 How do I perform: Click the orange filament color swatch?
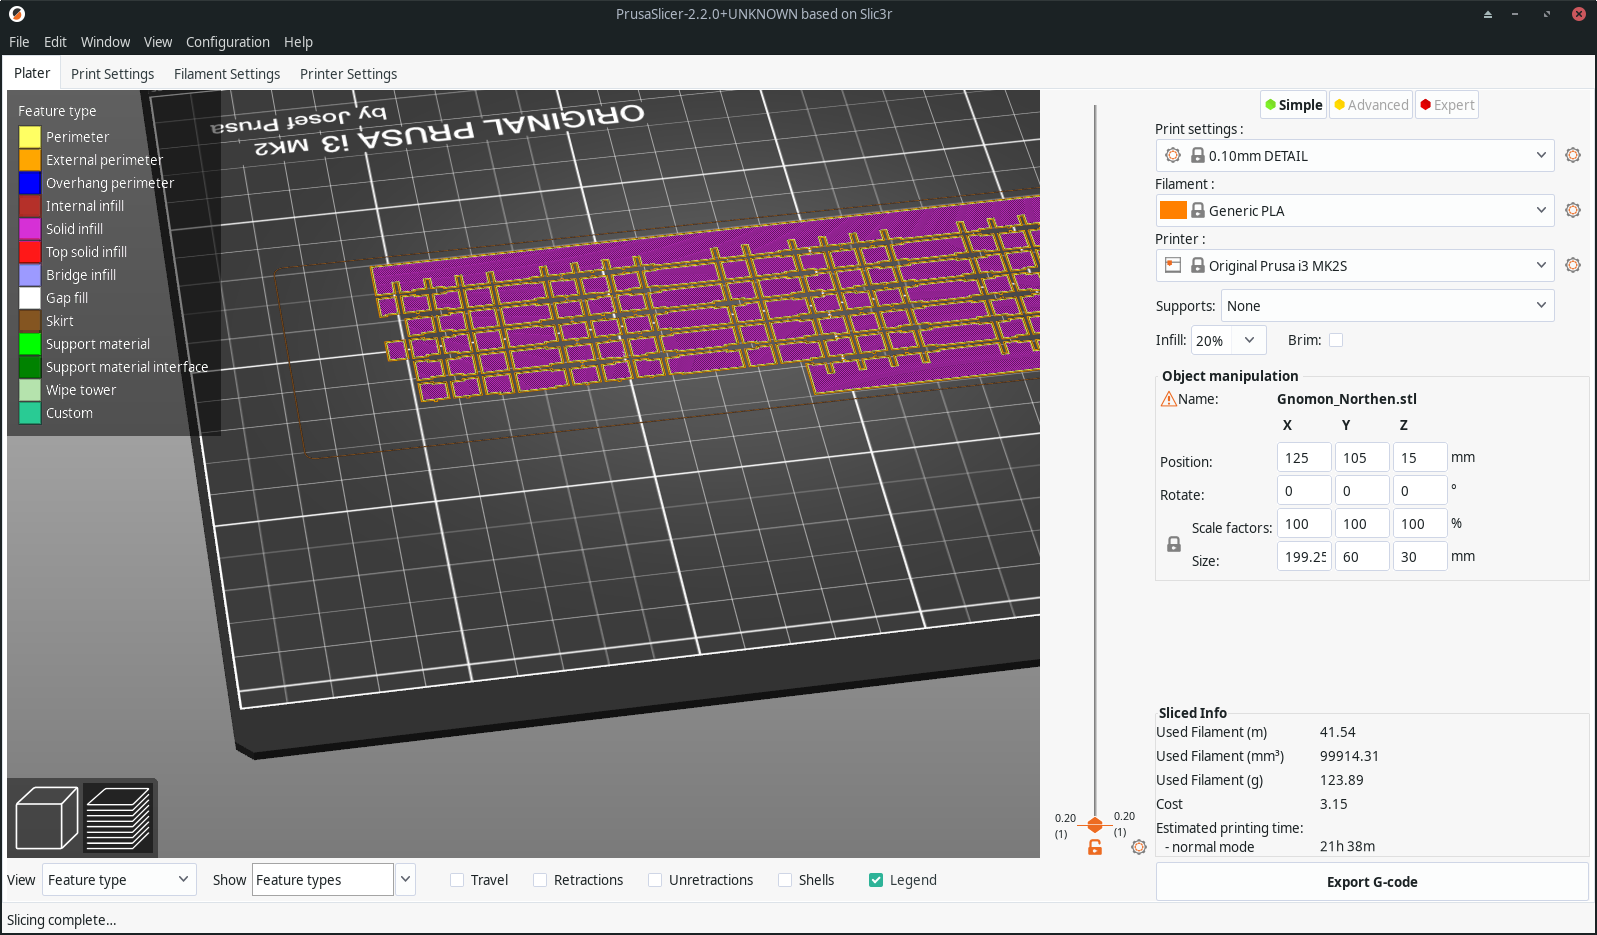point(1173,210)
